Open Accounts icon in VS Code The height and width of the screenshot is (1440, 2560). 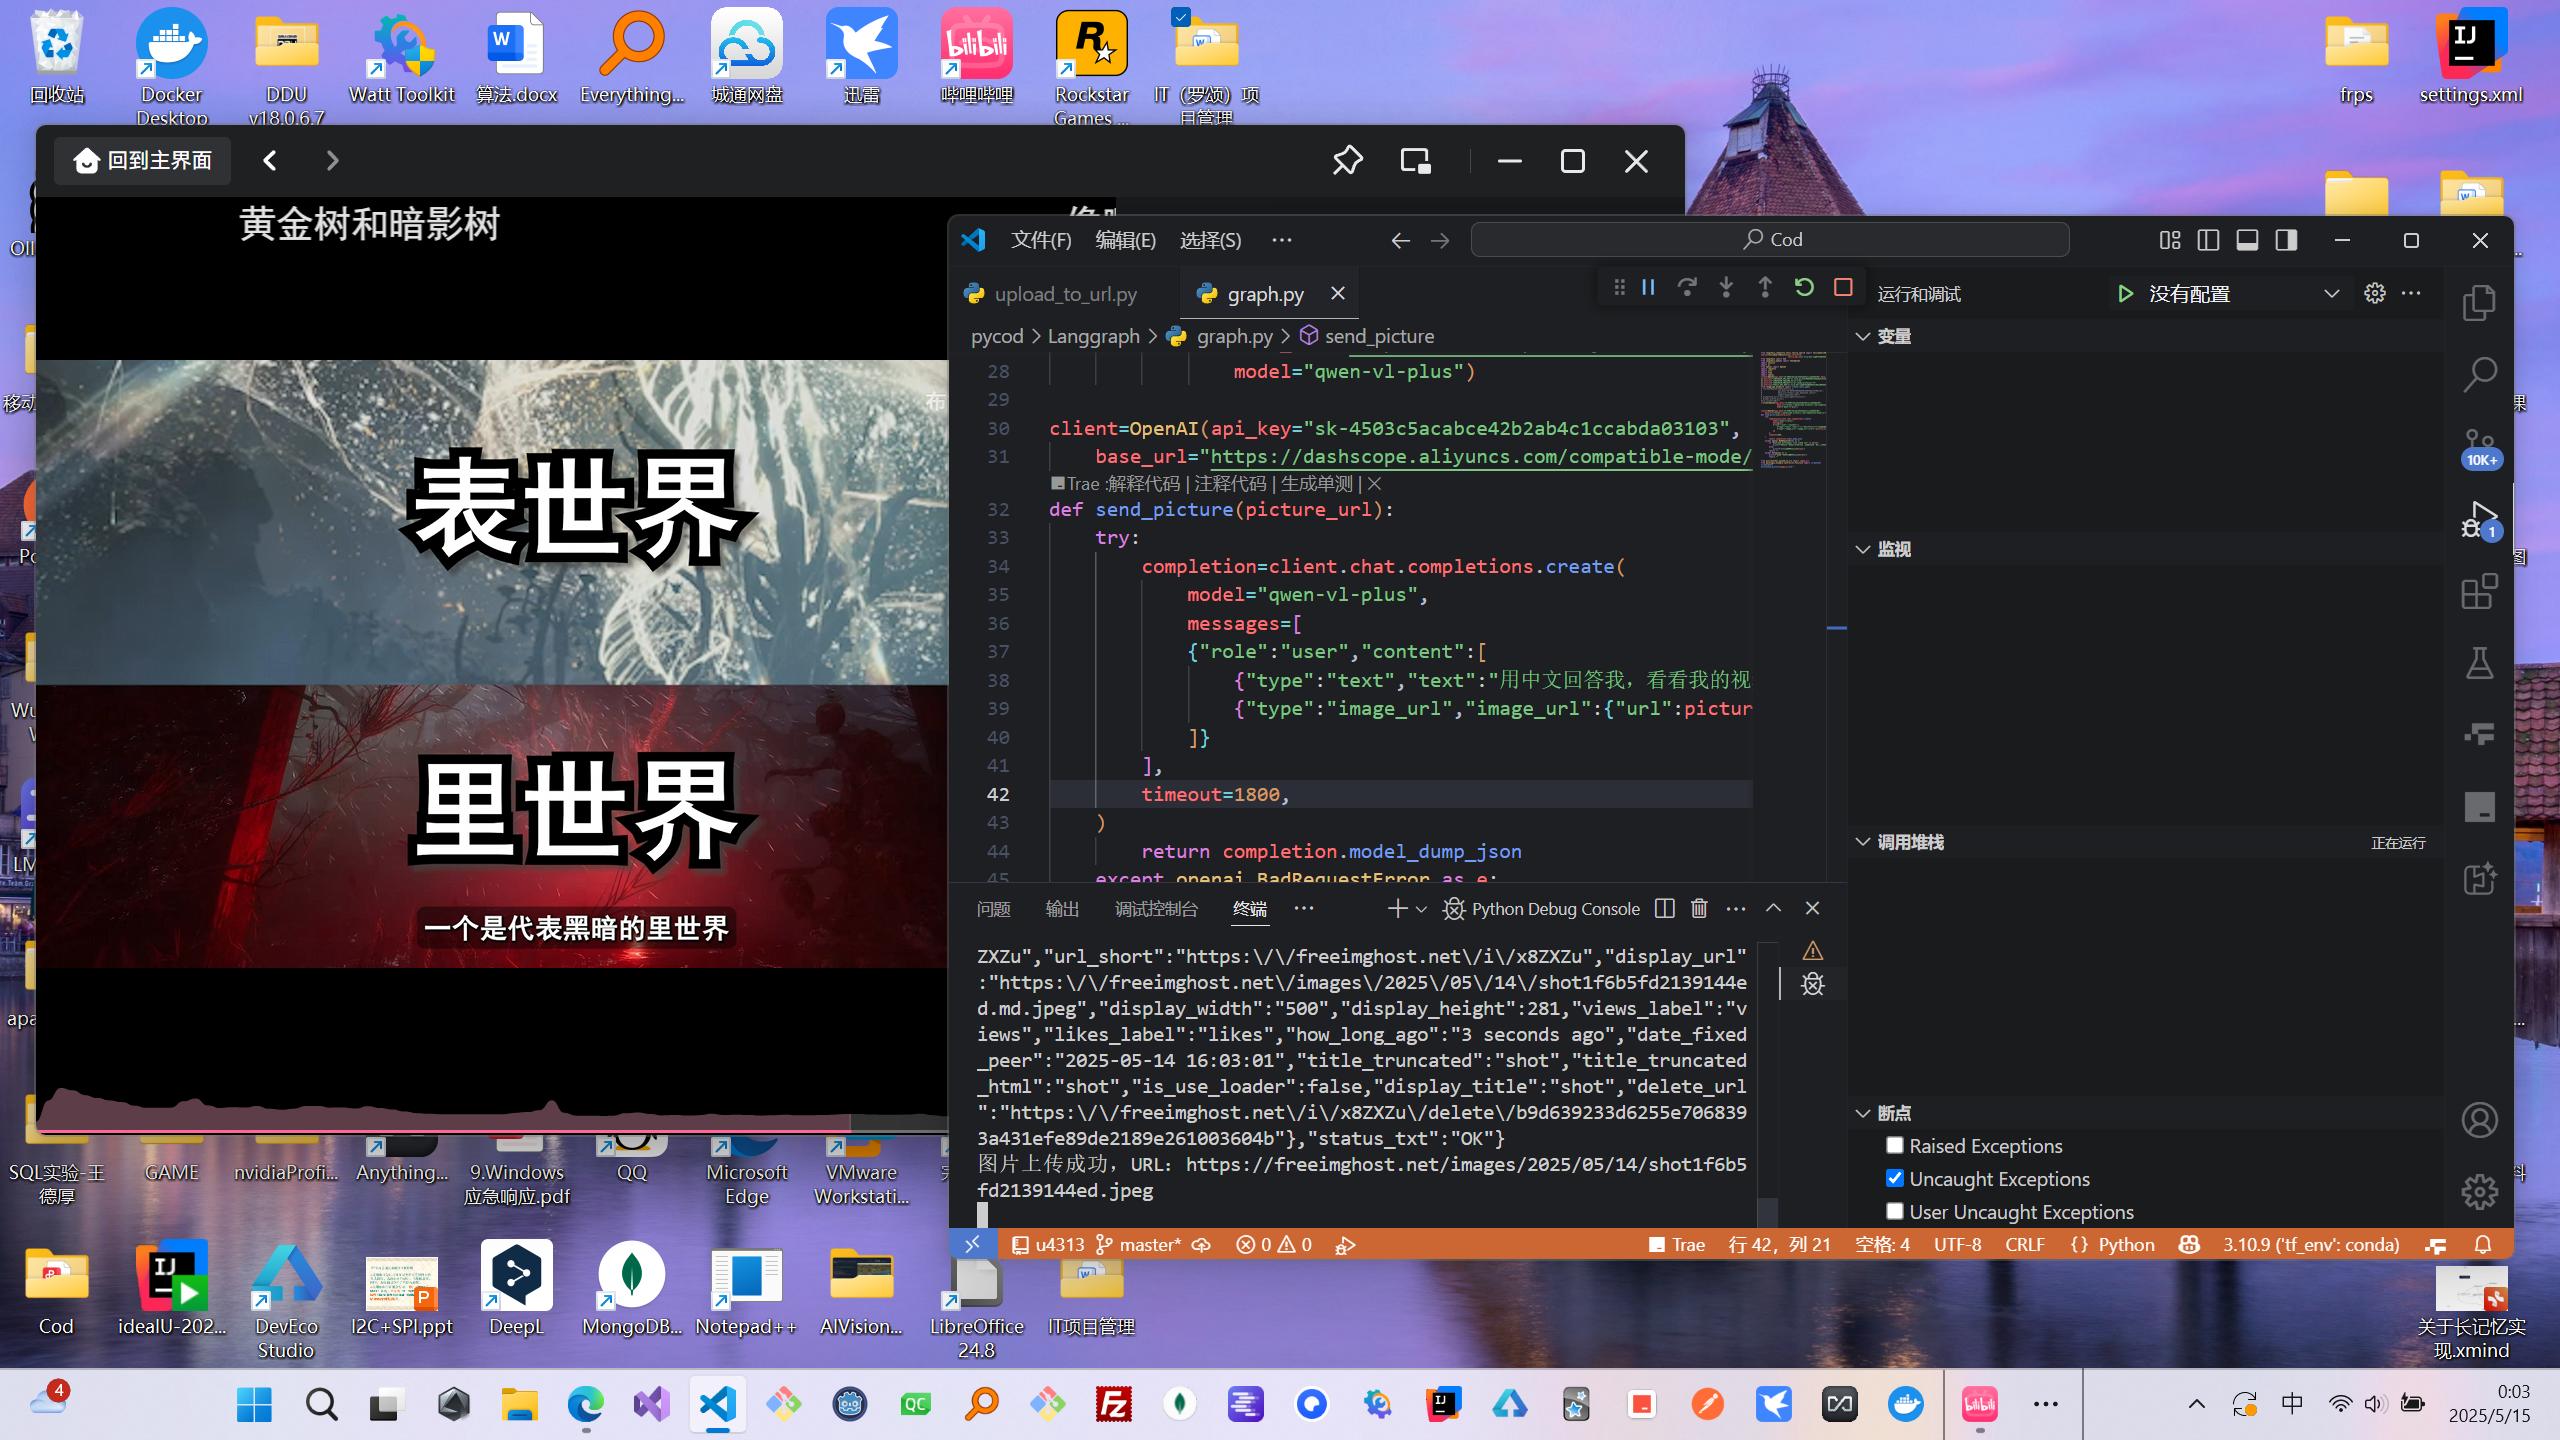tap(2479, 1120)
